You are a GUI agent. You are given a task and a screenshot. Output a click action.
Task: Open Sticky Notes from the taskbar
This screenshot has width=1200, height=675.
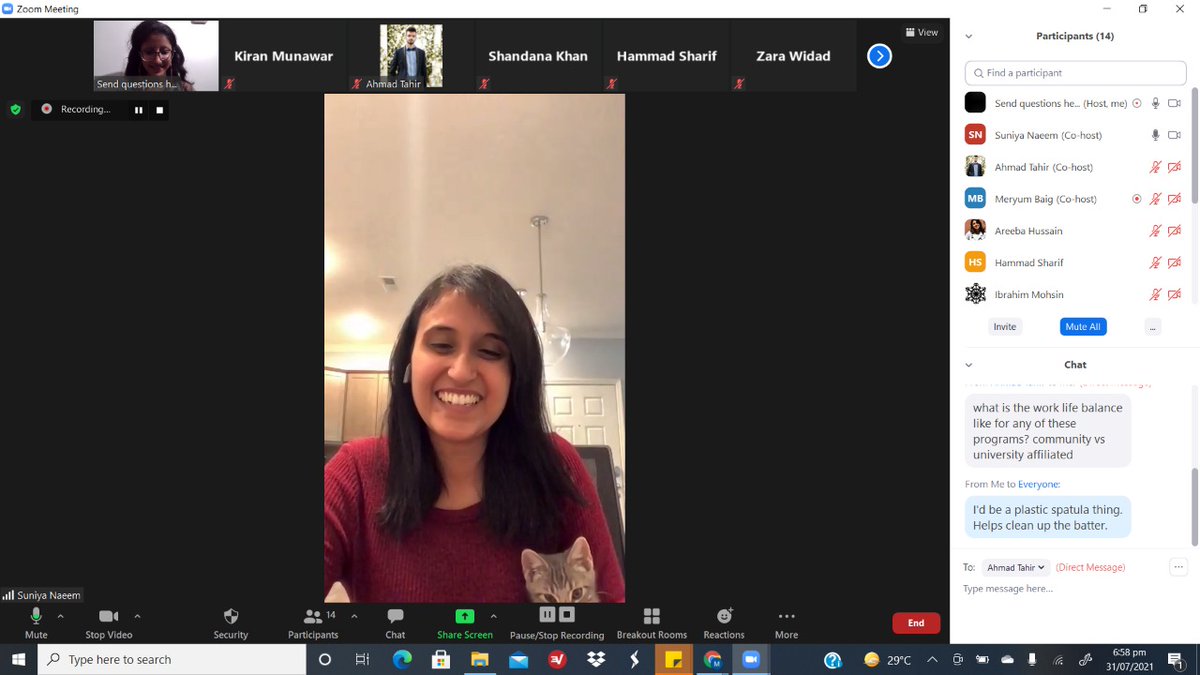[674, 659]
